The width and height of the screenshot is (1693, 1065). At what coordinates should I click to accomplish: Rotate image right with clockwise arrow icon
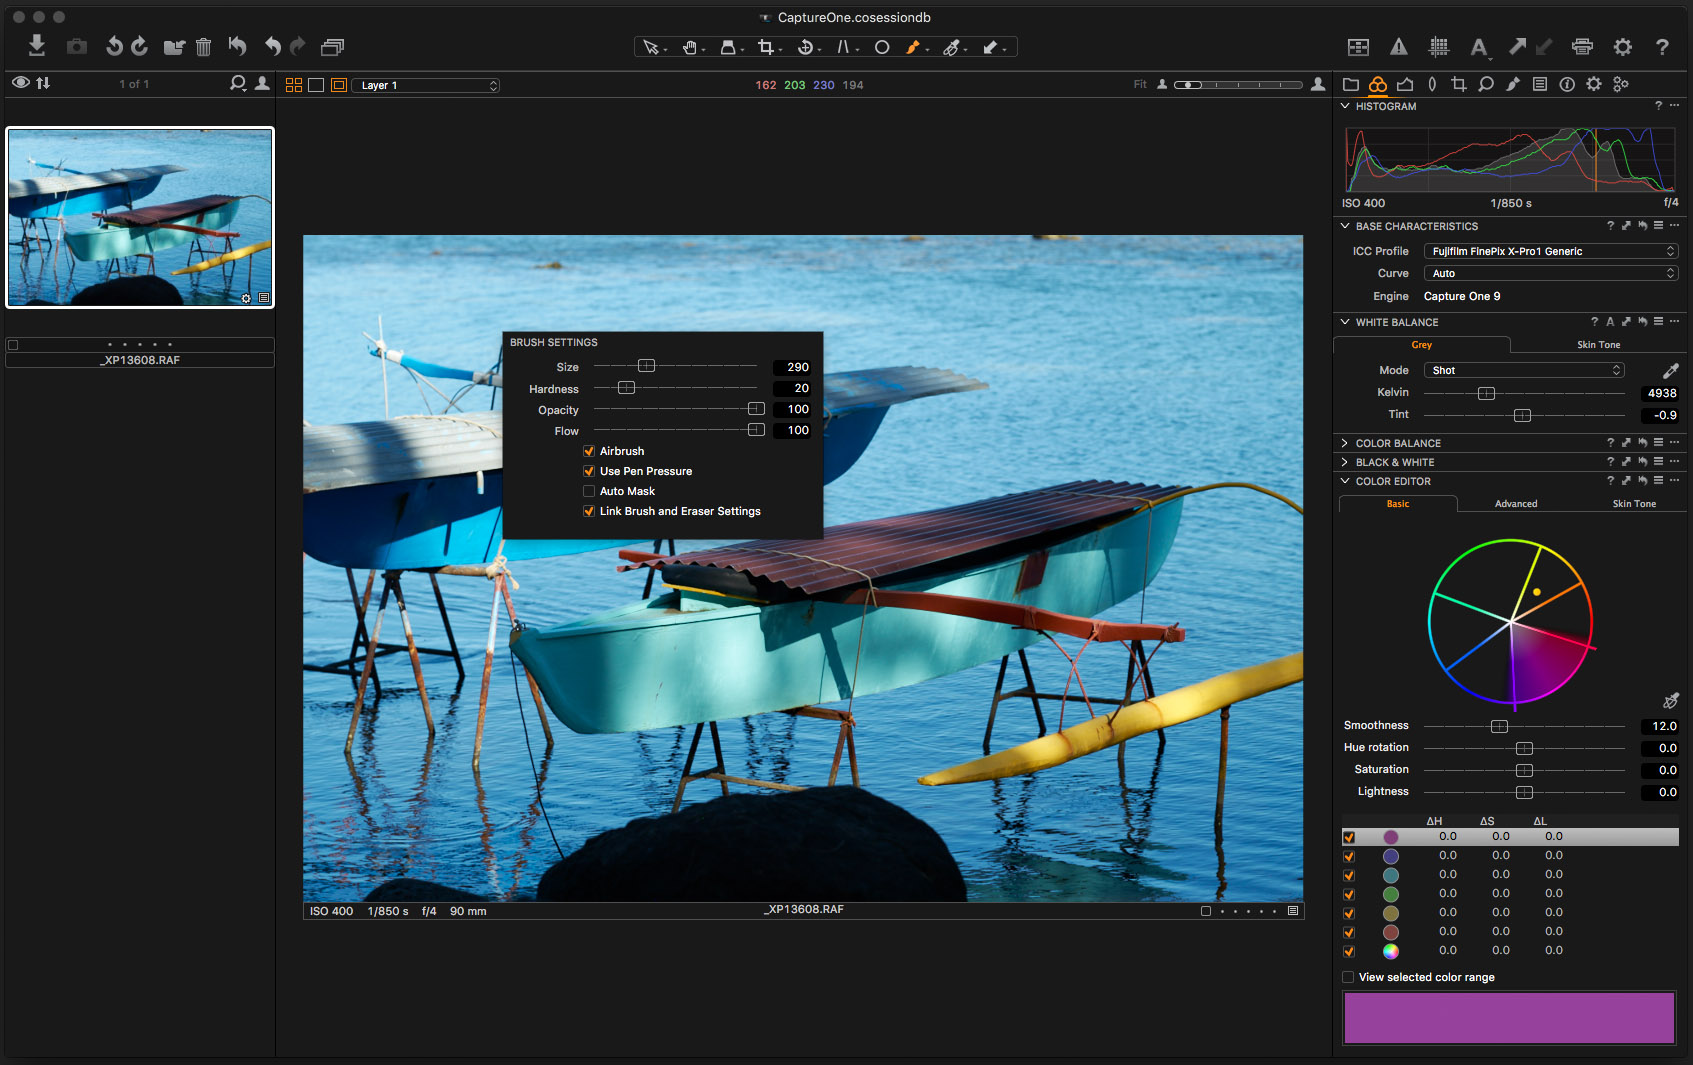[x=139, y=46]
